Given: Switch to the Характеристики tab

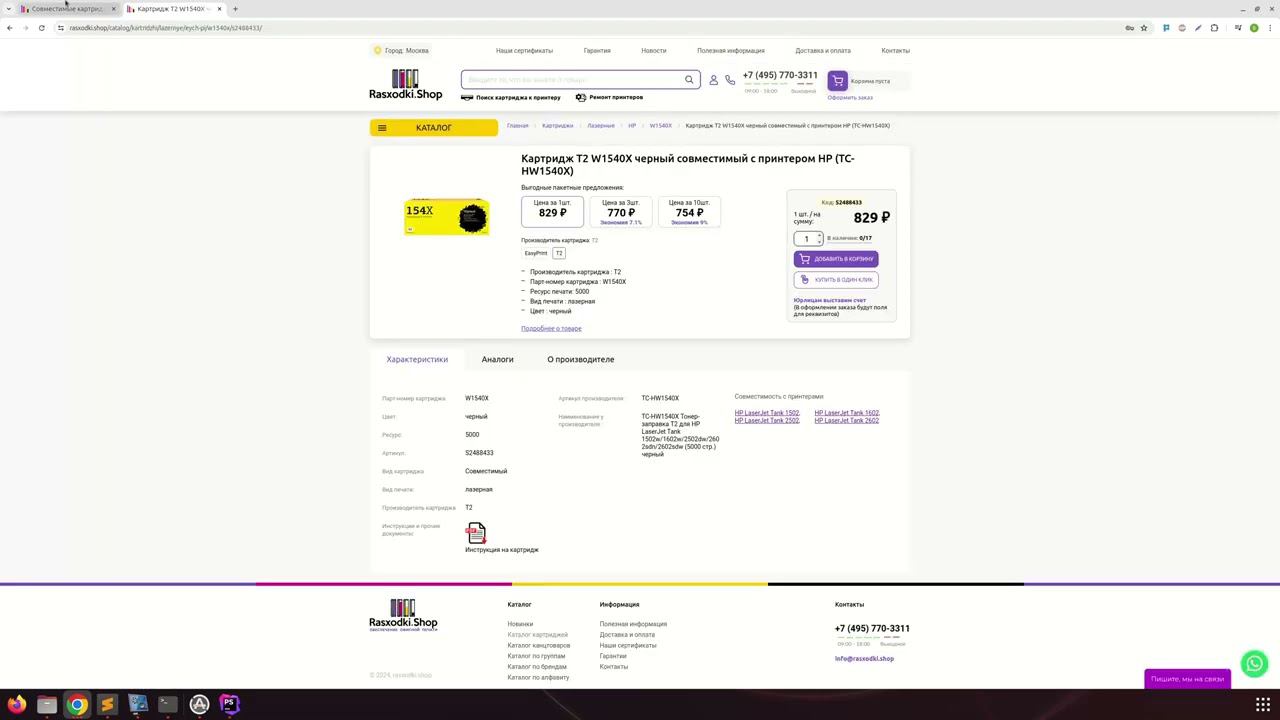Looking at the screenshot, I should tap(417, 359).
